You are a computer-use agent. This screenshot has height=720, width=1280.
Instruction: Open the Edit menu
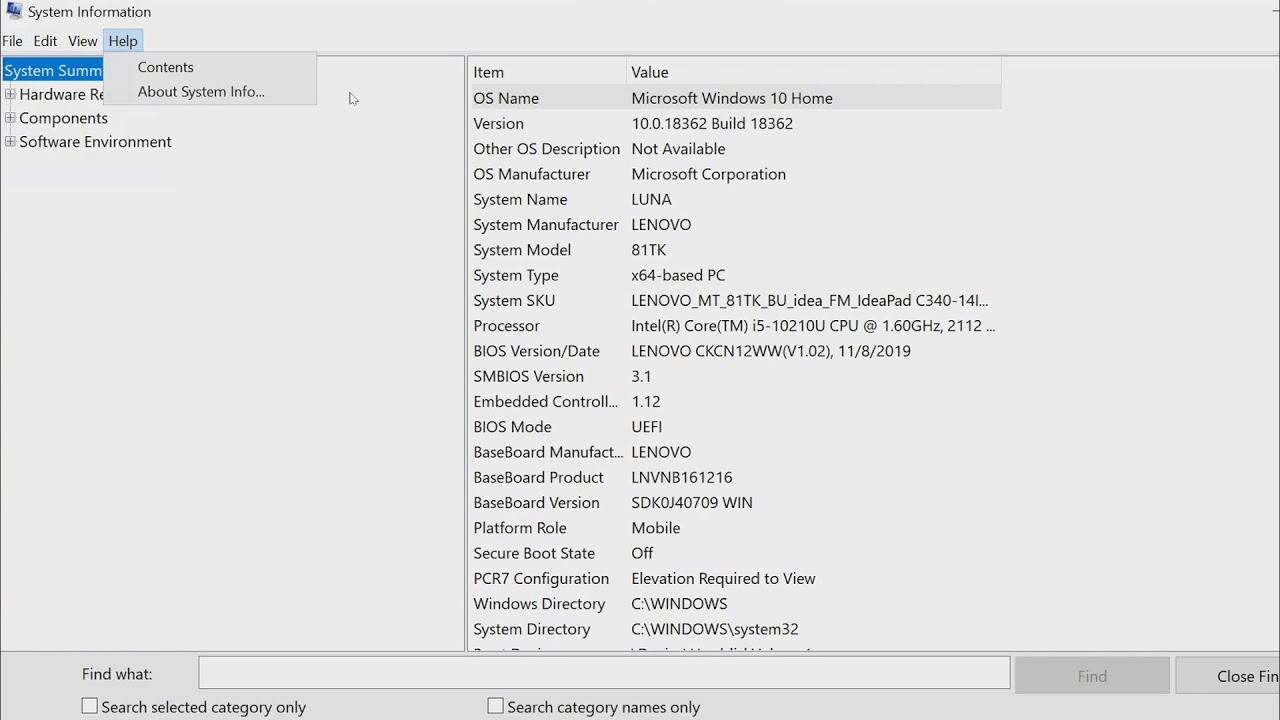point(45,41)
